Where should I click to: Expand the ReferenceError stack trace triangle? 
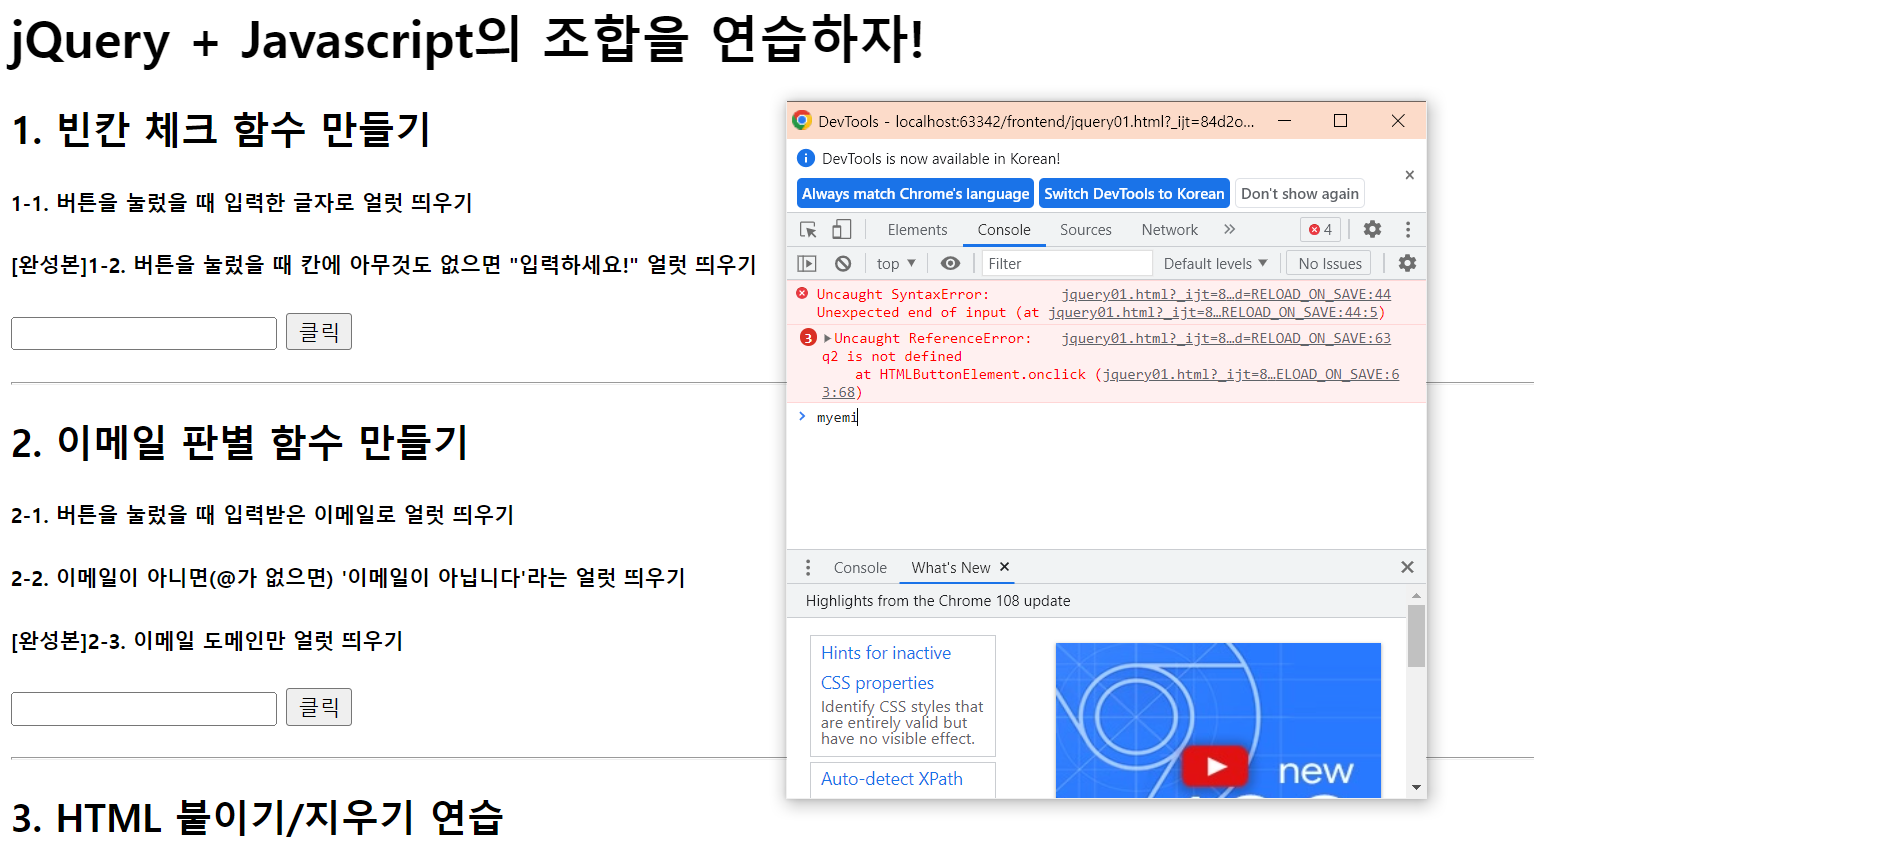click(x=827, y=338)
